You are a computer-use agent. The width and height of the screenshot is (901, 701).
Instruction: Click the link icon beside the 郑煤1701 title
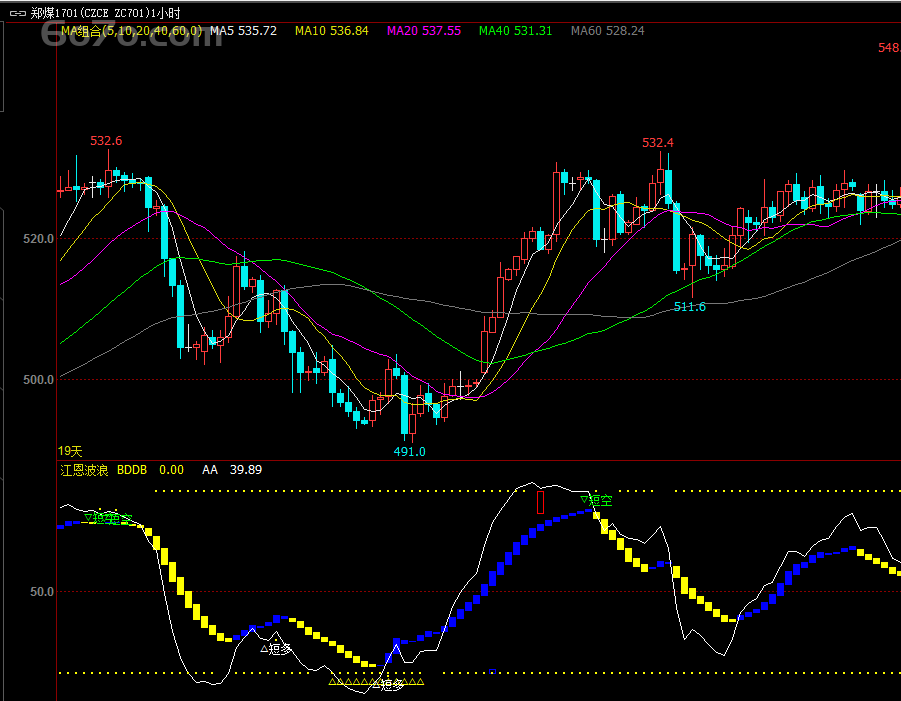(18, 13)
